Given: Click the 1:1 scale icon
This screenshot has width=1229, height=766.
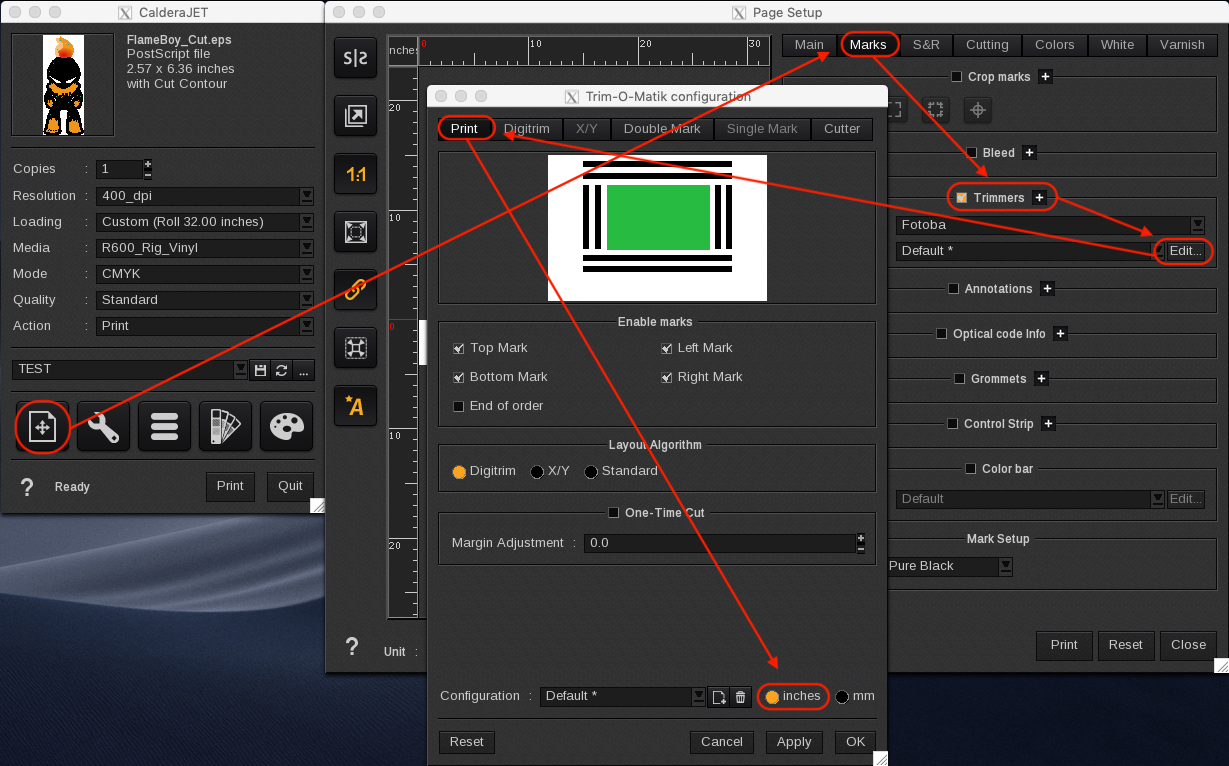Looking at the screenshot, I should 355,175.
